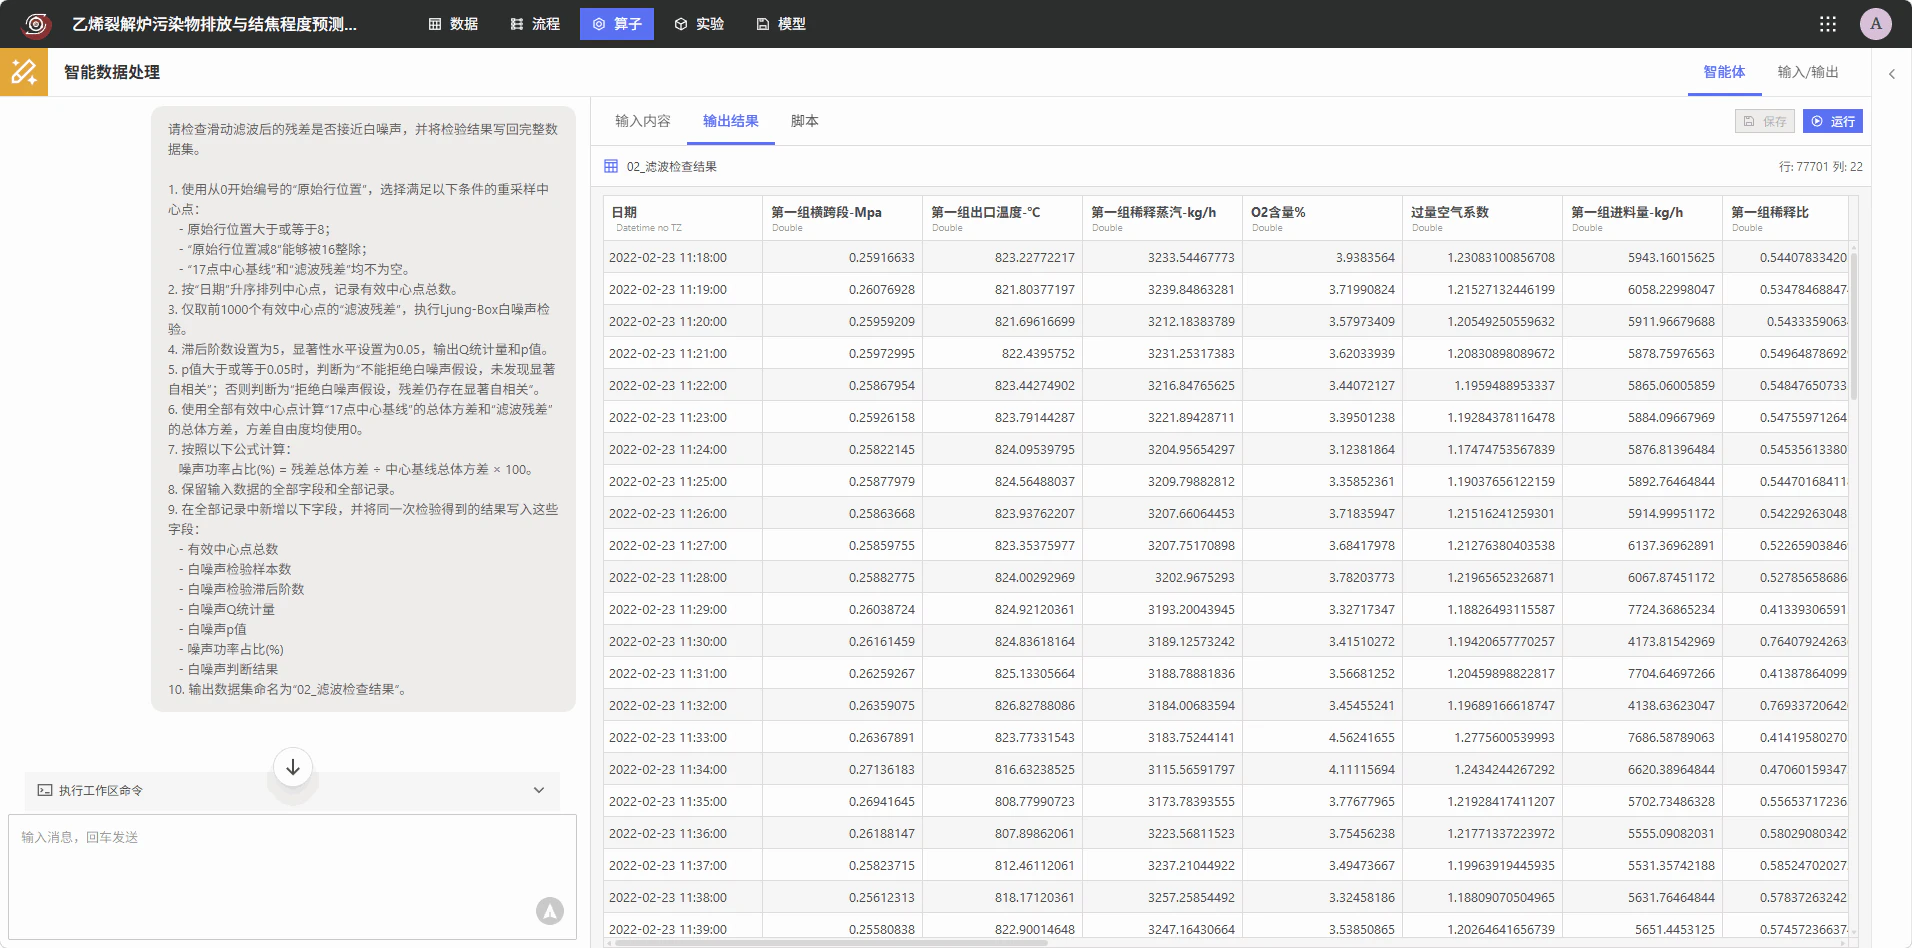Click the terminal icon beside 执行工作区命令
Image resolution: width=1912 pixels, height=948 pixels.
coord(45,790)
